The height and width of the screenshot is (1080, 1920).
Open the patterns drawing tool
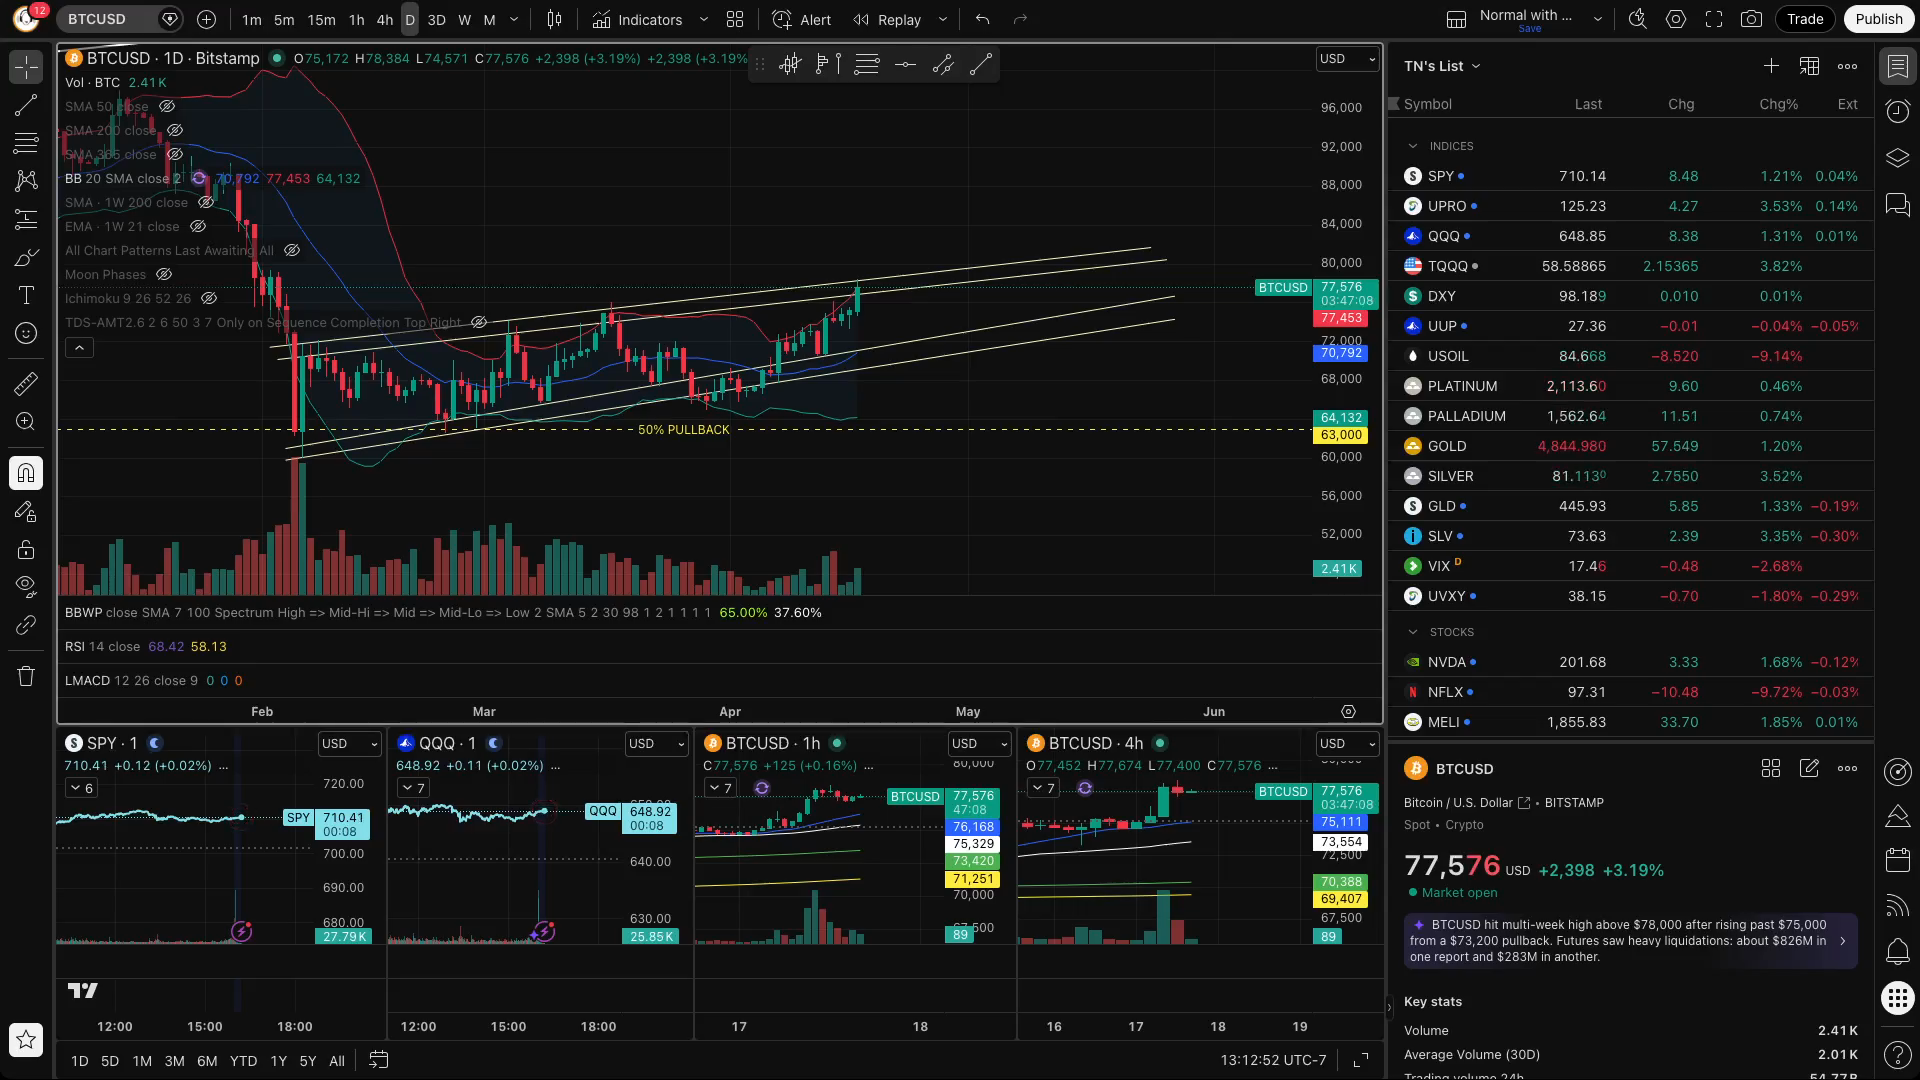click(x=26, y=181)
